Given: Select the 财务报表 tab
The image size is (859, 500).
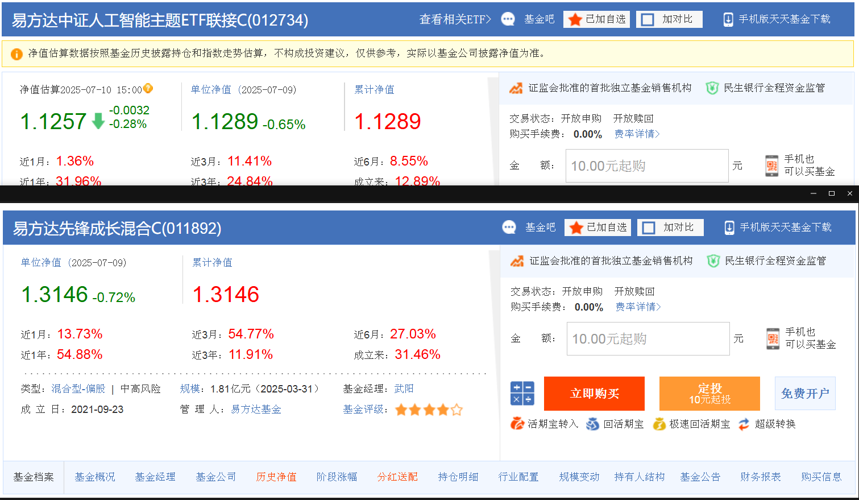Looking at the screenshot, I should click(760, 477).
